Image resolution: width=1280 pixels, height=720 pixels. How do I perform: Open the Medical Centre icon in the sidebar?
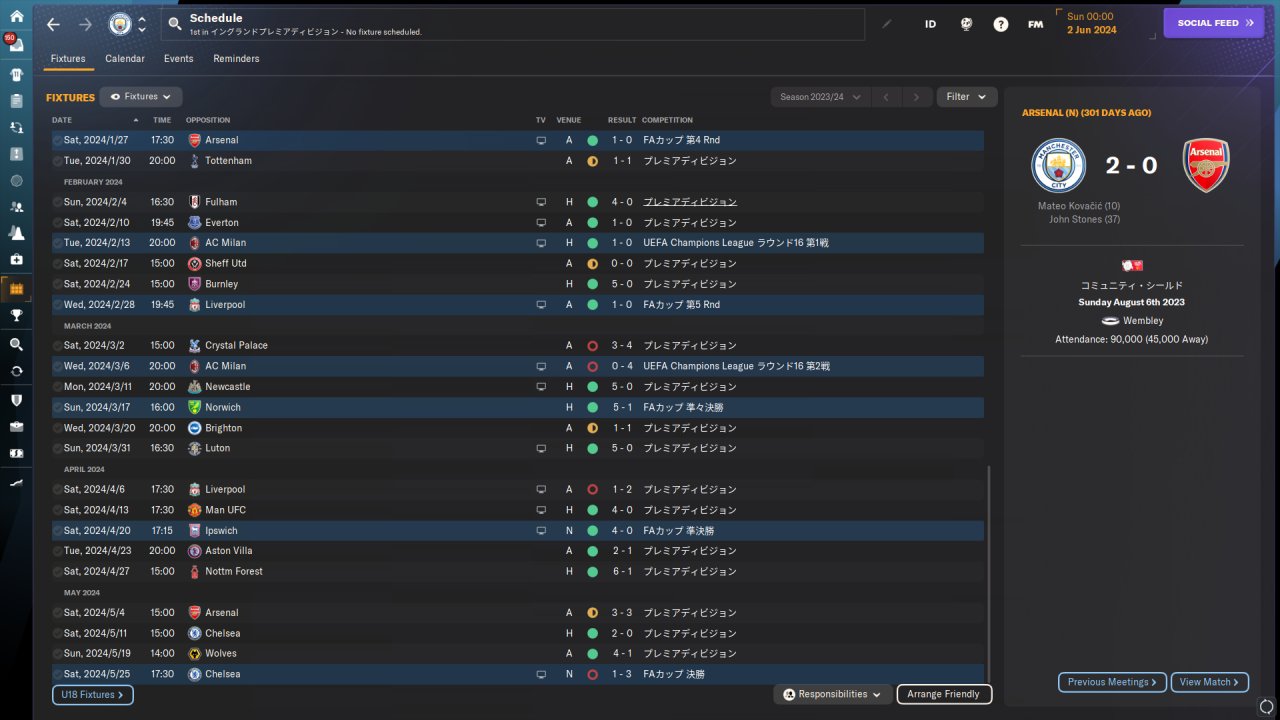tap(16, 259)
